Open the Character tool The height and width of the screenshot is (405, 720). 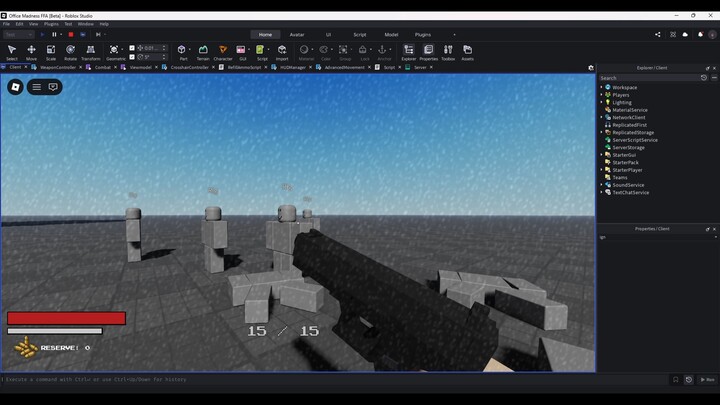(223, 52)
